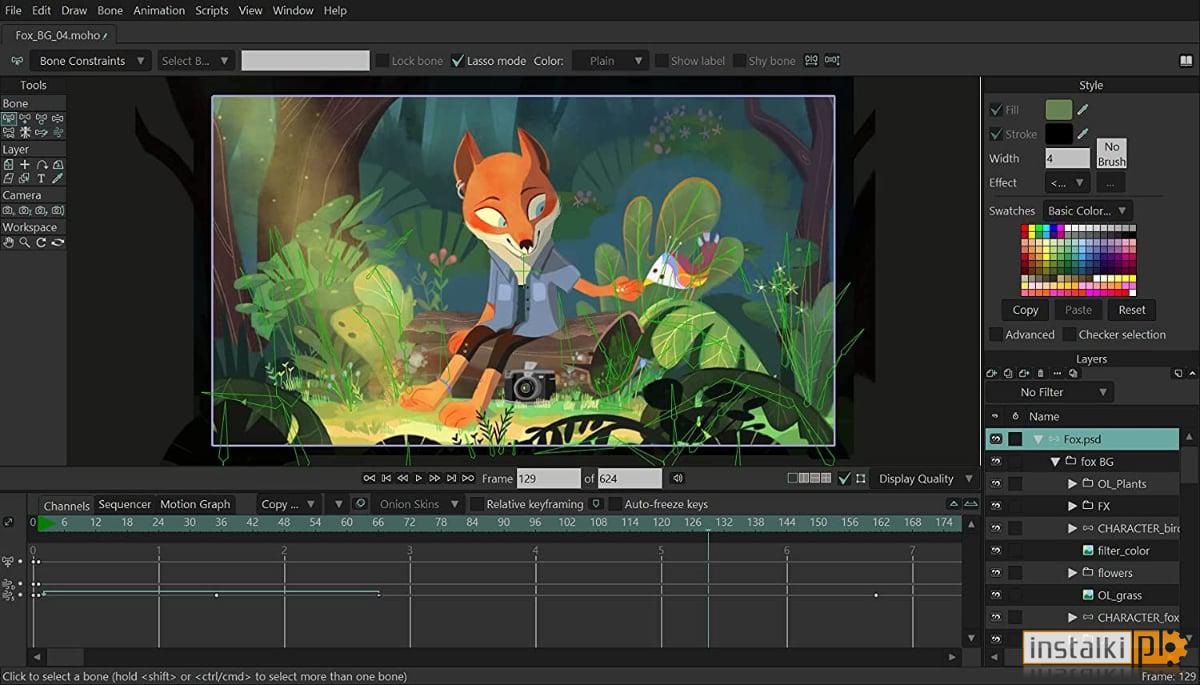The width and height of the screenshot is (1200, 685).
Task: Click the No Brush button
Action: [x=1111, y=154]
